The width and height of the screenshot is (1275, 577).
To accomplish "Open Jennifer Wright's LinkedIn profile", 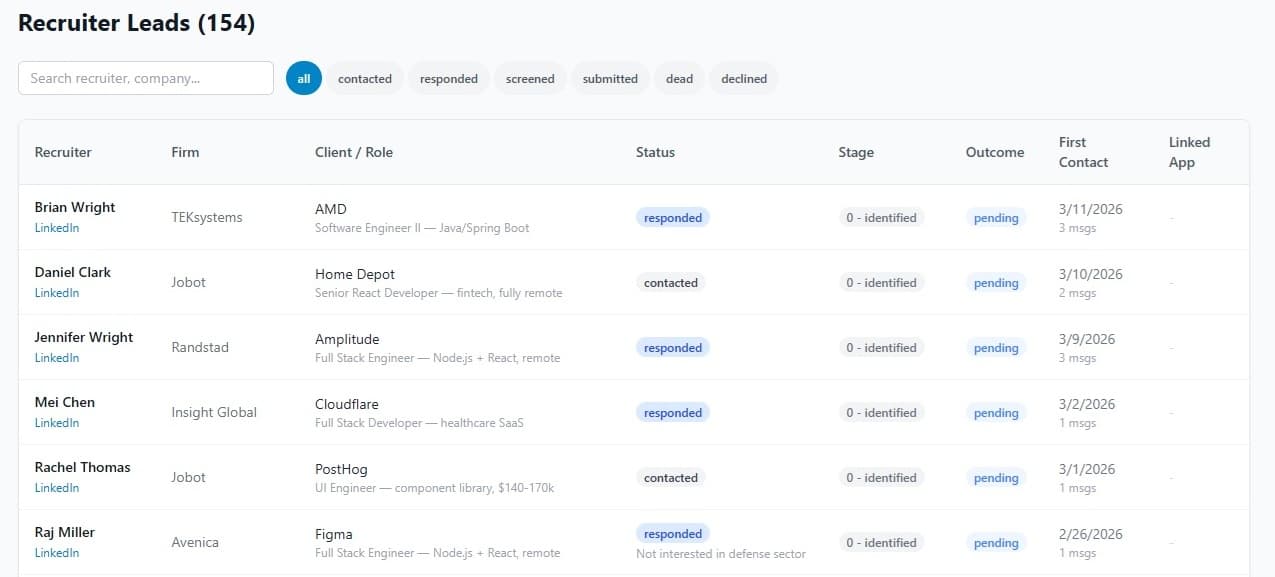I will tap(57, 358).
